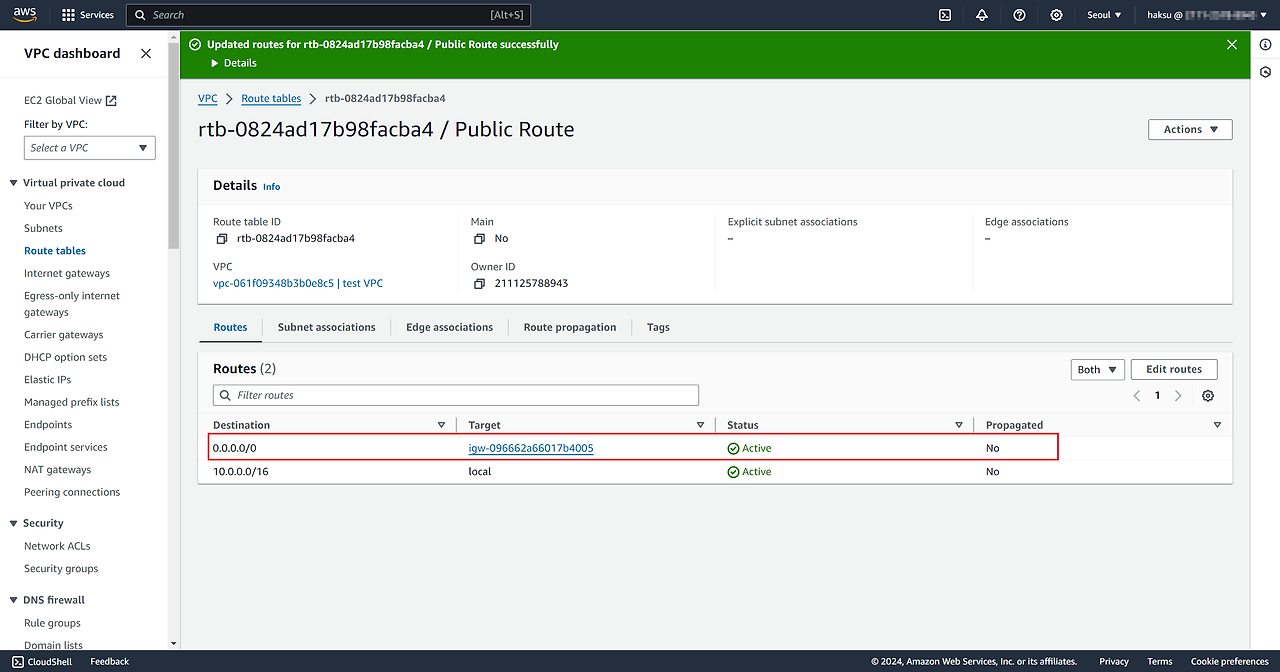Image resolution: width=1280 pixels, height=672 pixels.
Task: Copy the Route table ID value
Action: point(222,239)
